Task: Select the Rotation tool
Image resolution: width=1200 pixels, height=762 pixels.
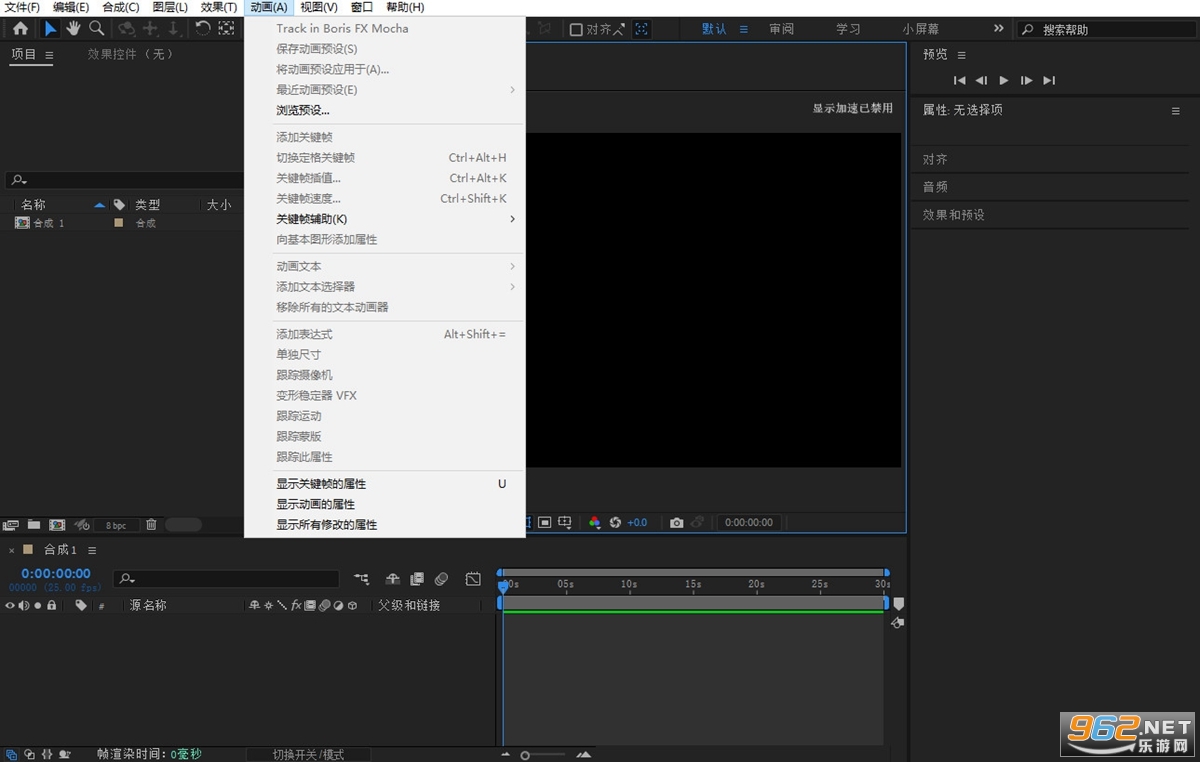Action: [203, 29]
